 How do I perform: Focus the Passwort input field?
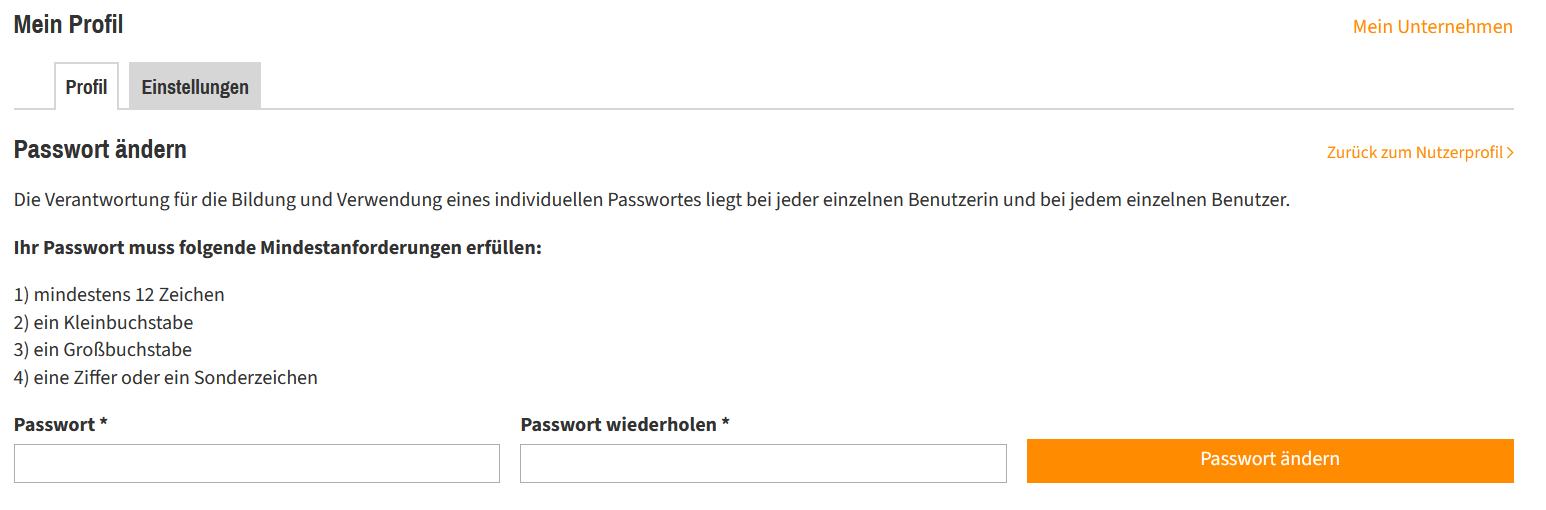tap(257, 464)
